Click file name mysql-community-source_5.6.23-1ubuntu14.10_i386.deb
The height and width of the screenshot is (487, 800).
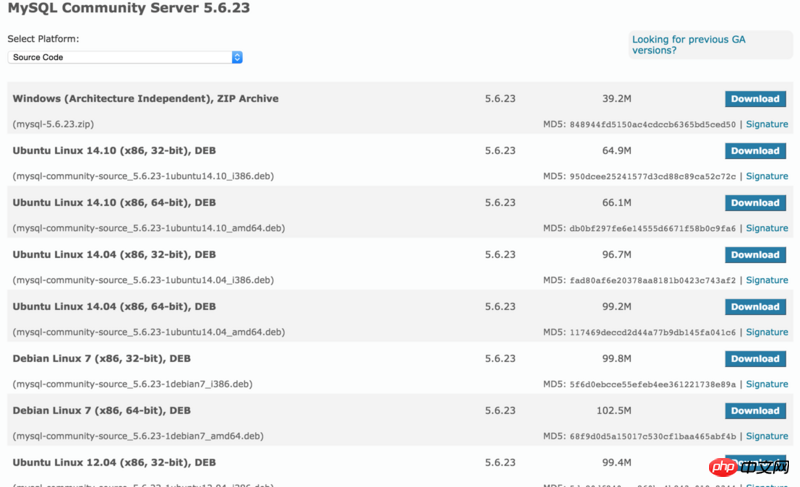tap(143, 176)
